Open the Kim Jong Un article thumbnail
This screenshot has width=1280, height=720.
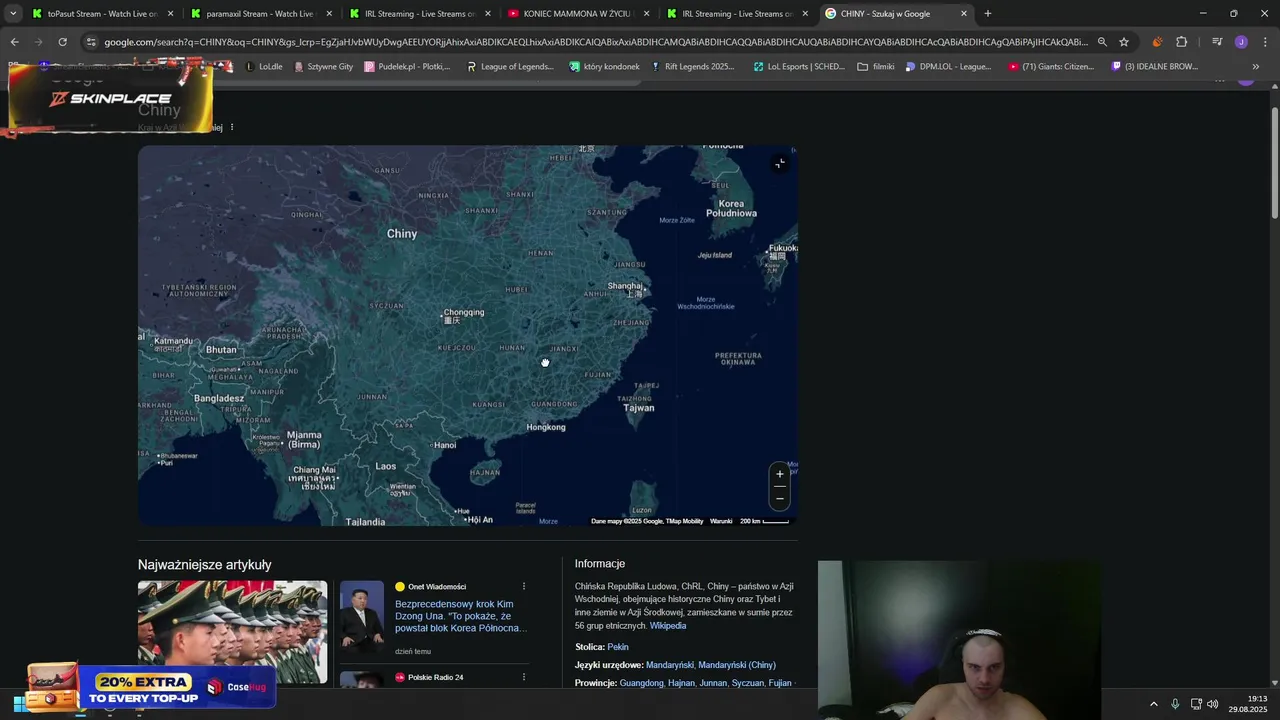pos(362,617)
